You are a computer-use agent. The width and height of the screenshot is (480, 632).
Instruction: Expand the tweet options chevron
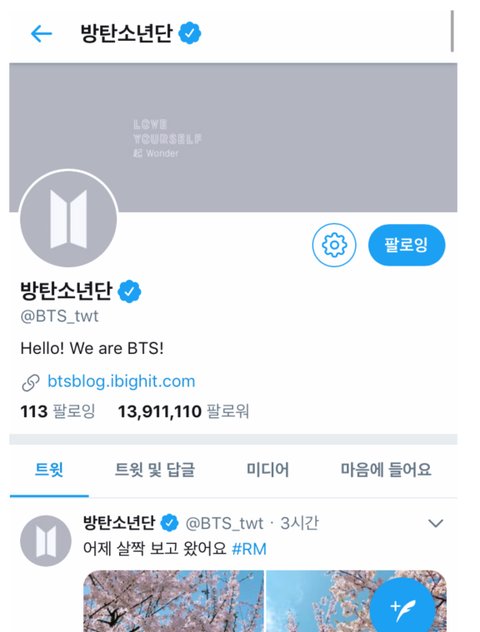coord(436,524)
